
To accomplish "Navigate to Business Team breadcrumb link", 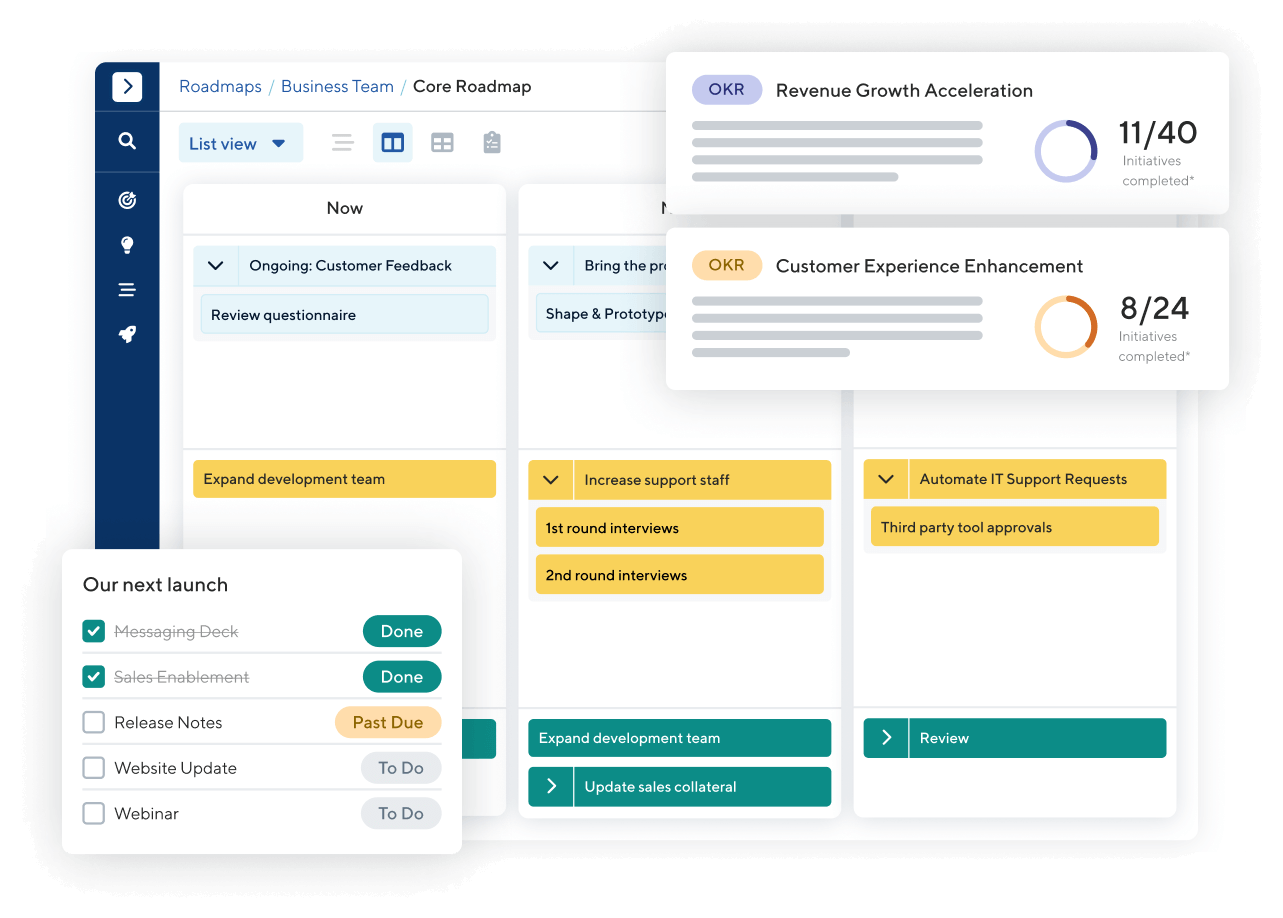I will (337, 87).
